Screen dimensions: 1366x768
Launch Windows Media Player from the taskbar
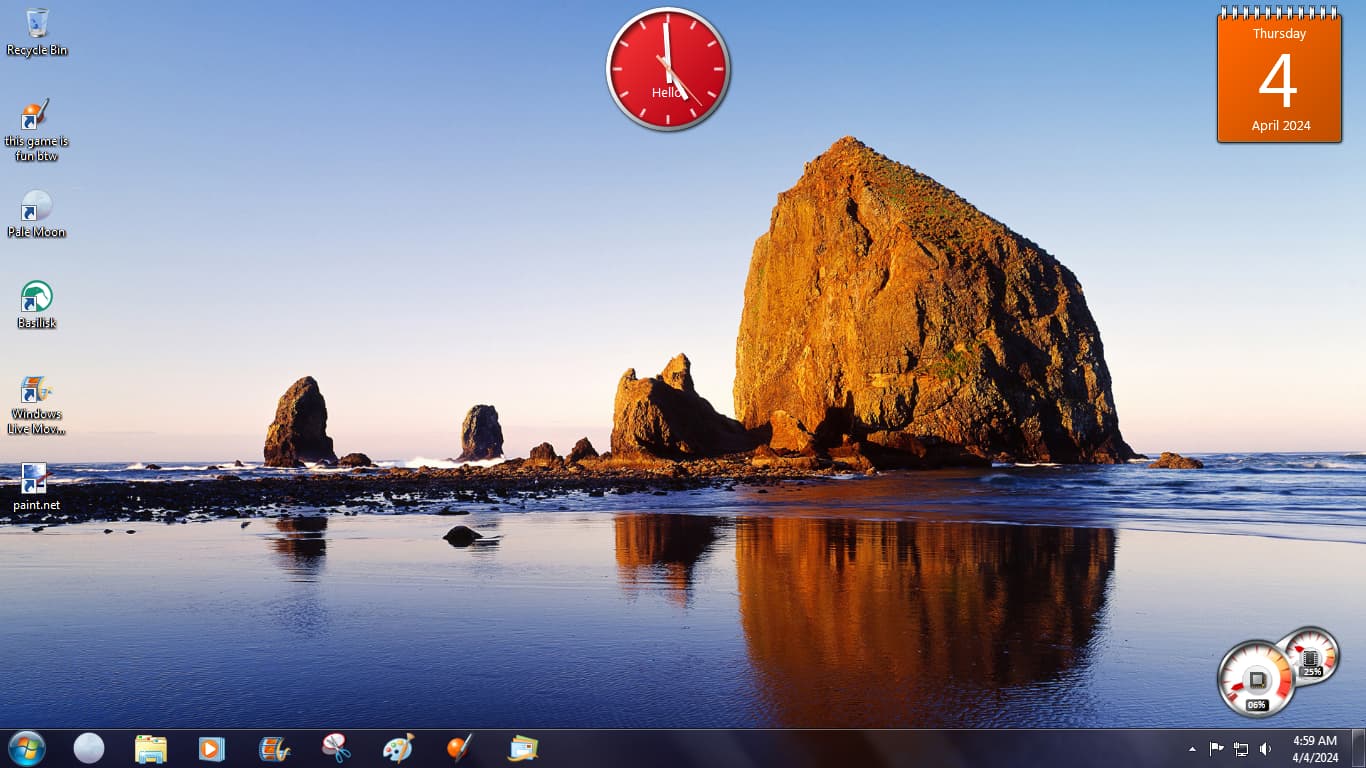pos(212,748)
